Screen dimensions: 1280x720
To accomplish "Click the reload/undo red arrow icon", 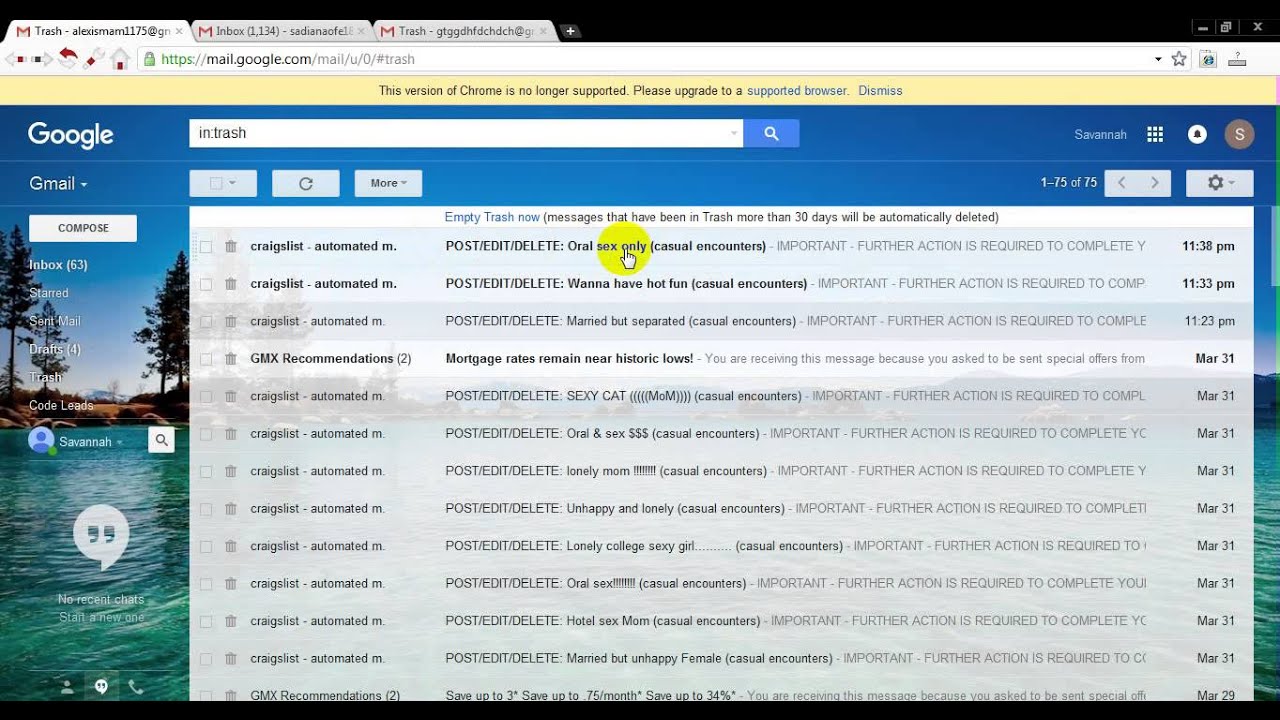I will click(67, 58).
